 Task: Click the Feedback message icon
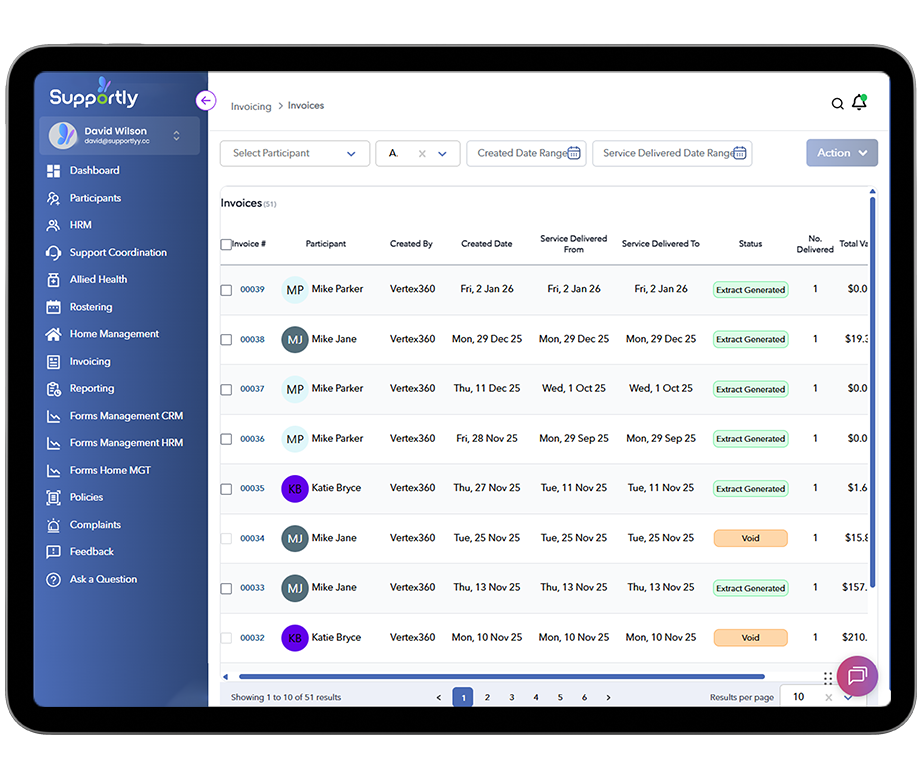click(x=54, y=552)
